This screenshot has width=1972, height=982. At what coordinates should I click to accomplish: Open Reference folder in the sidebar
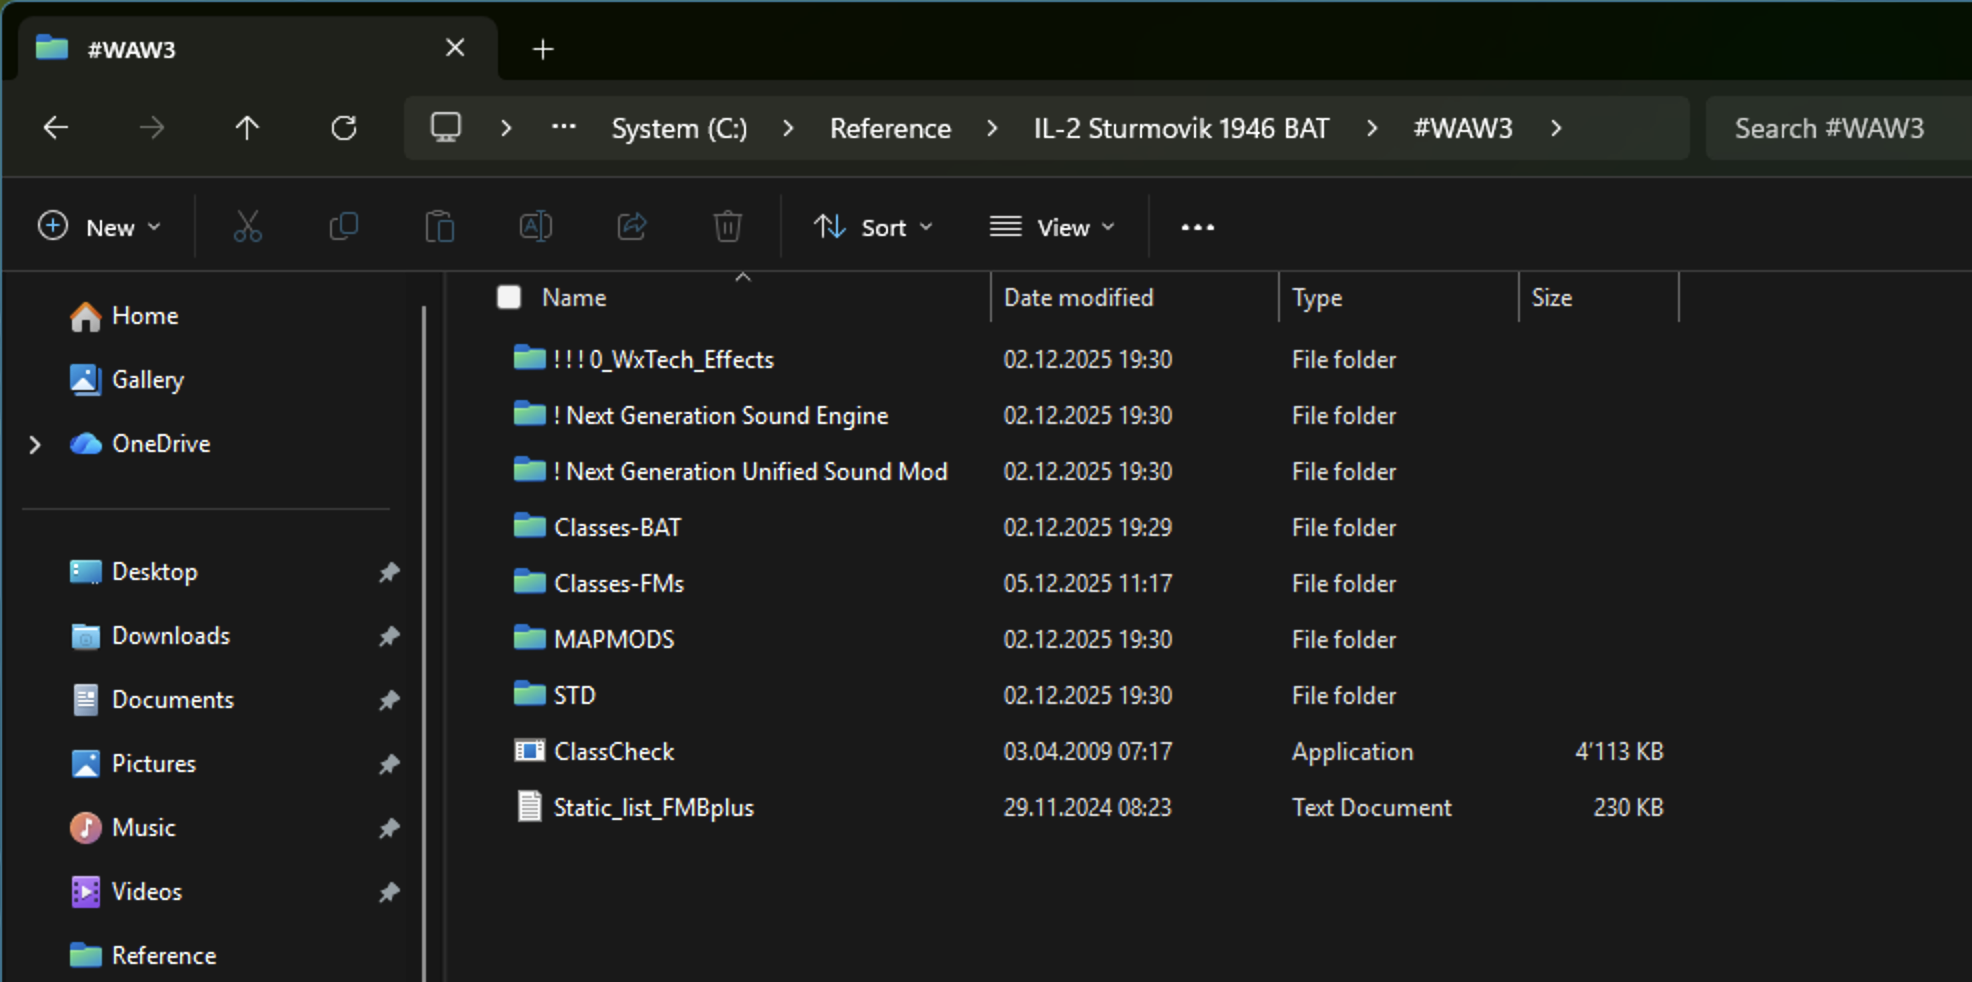[143, 956]
